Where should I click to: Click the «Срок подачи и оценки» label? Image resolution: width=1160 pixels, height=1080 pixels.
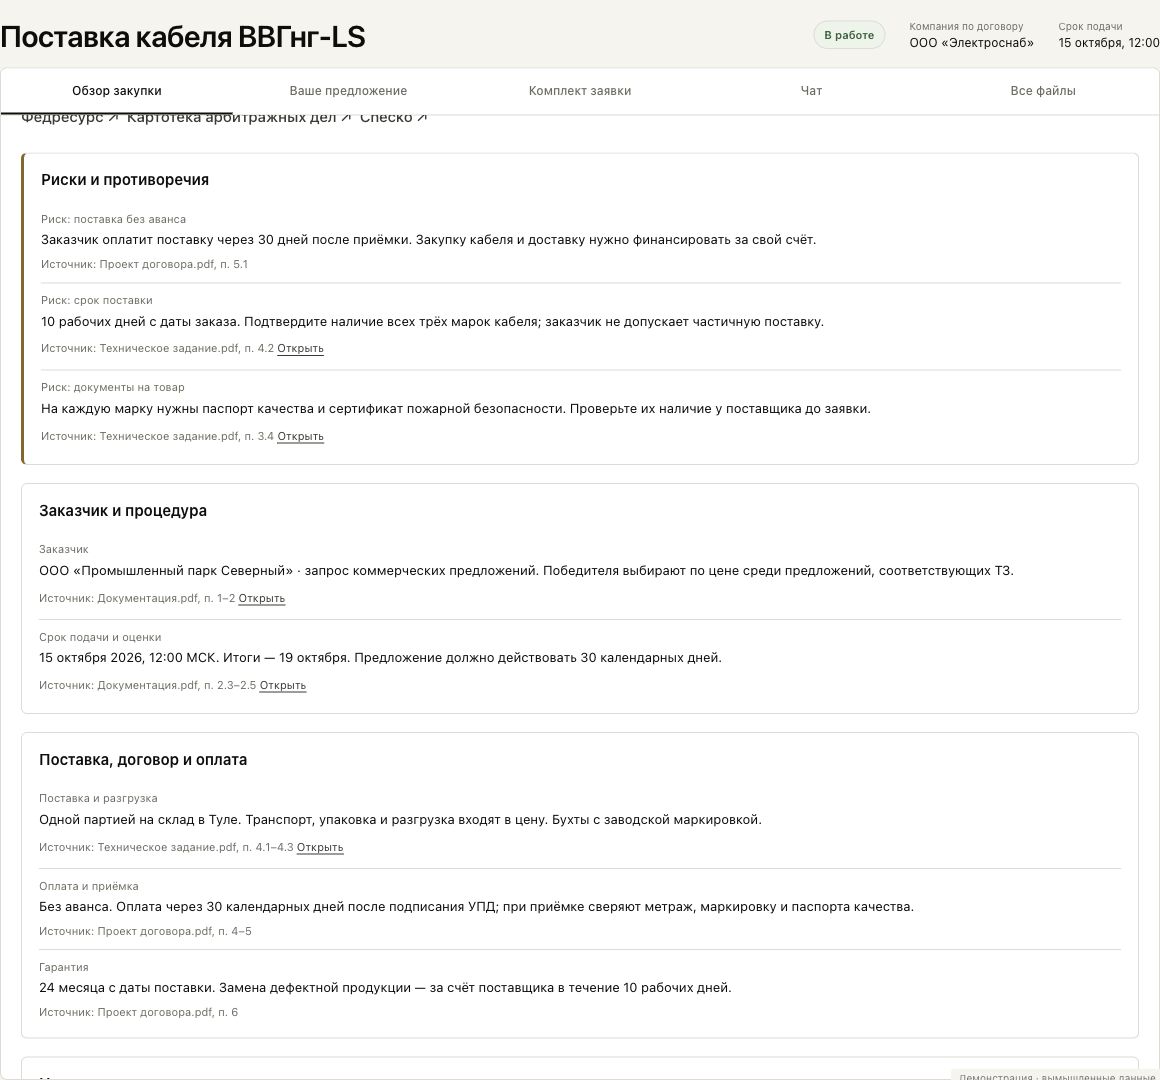100,638
